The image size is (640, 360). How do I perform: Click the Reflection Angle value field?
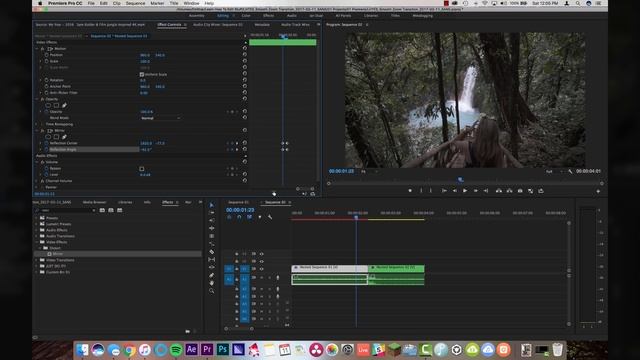pyautogui.click(x=146, y=150)
